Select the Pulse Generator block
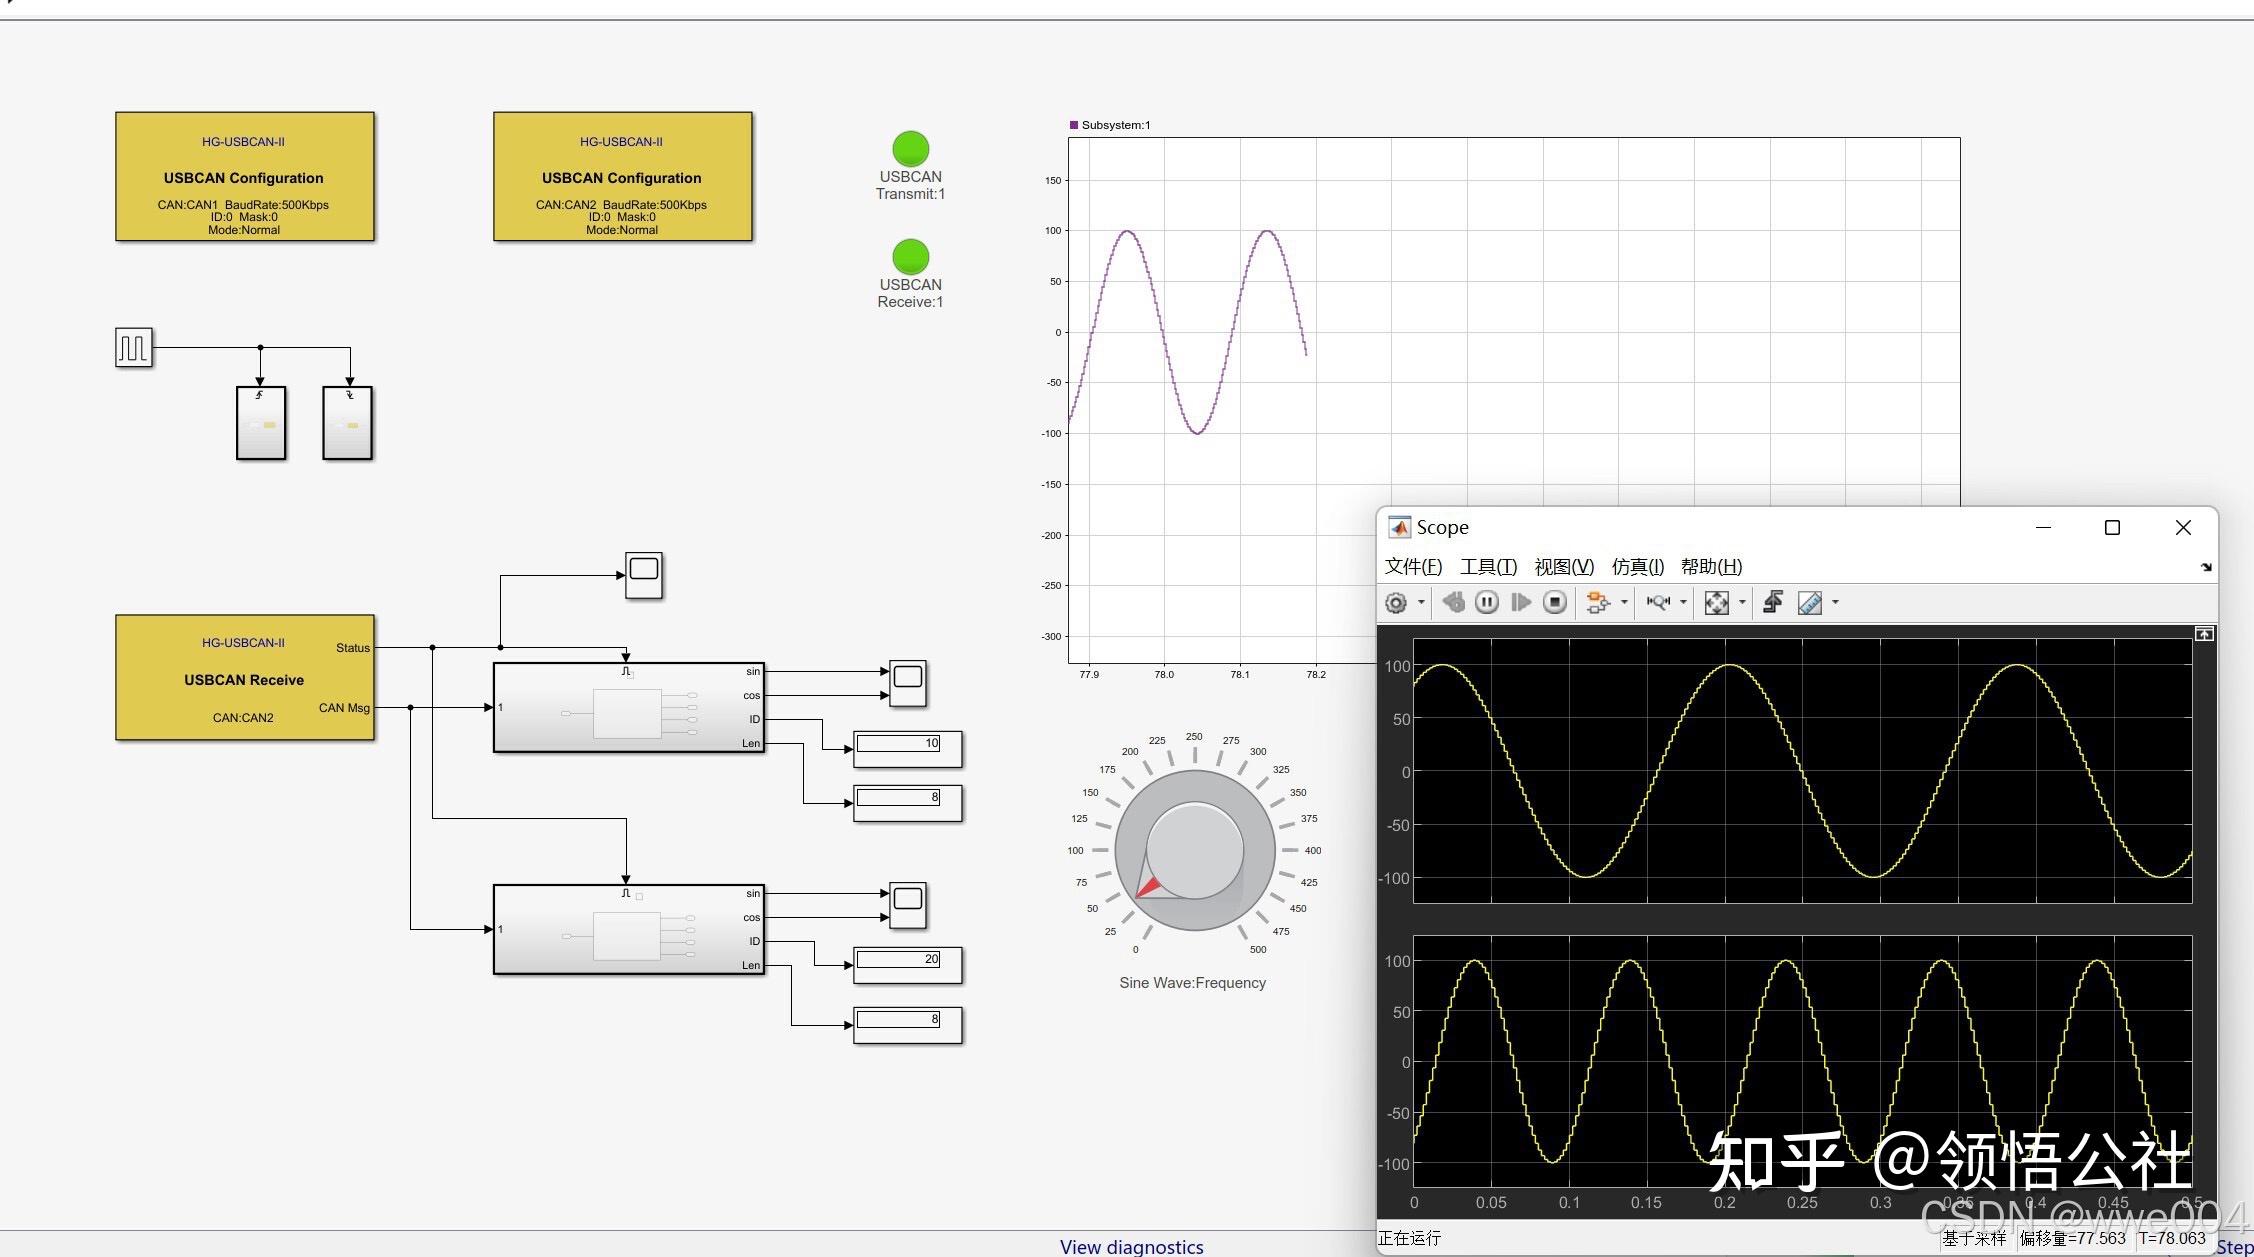This screenshot has height=1257, width=2254. click(x=134, y=348)
